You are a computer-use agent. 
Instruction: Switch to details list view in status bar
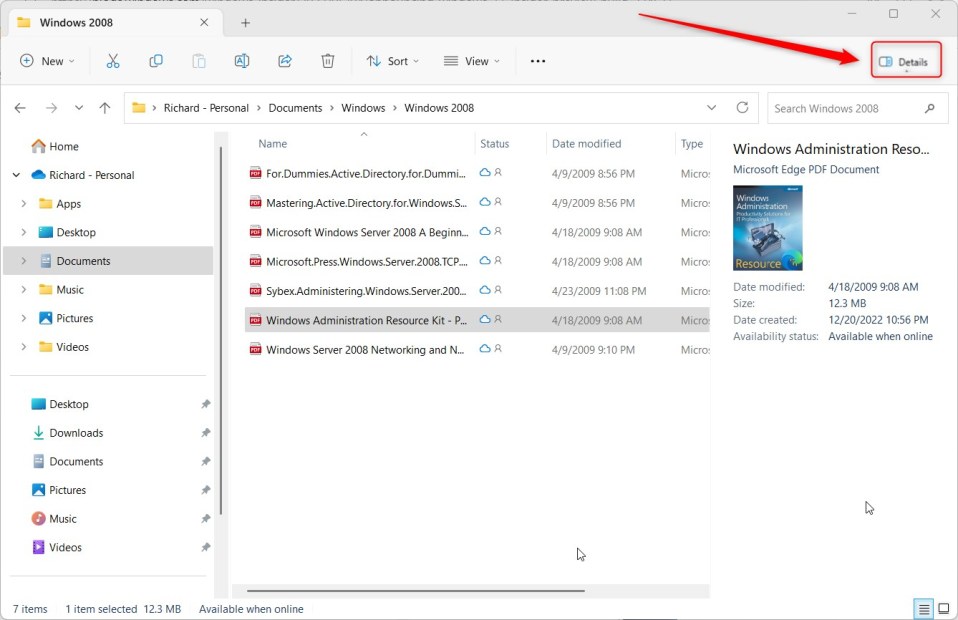(x=923, y=609)
